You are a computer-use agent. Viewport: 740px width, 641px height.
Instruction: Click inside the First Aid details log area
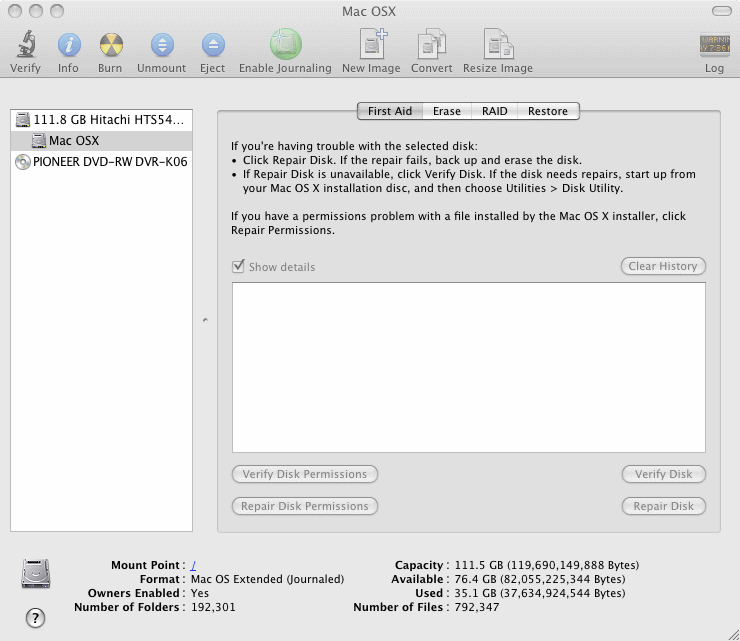[469, 367]
